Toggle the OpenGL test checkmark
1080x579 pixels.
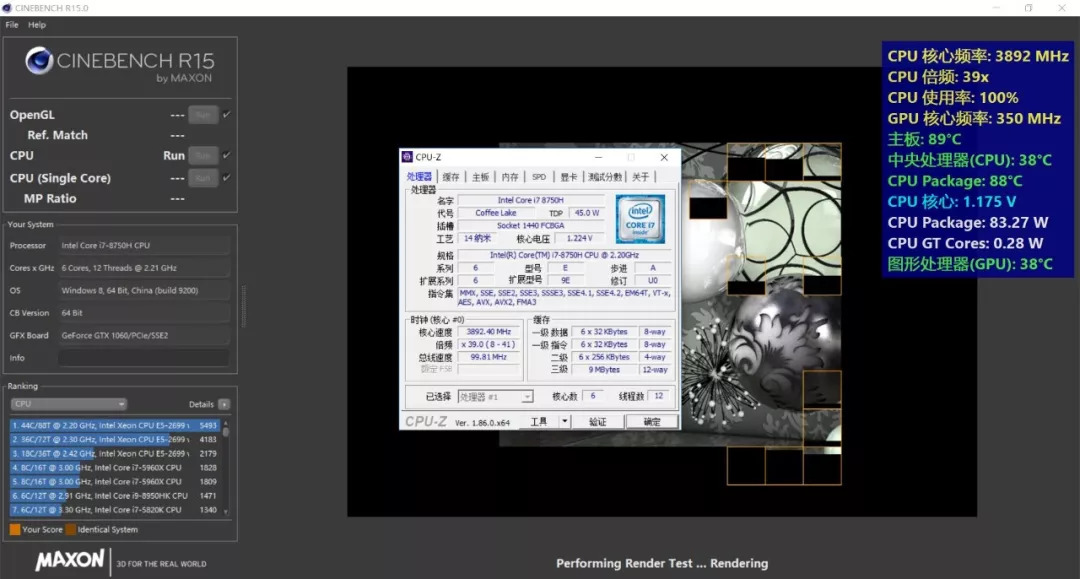(x=224, y=114)
